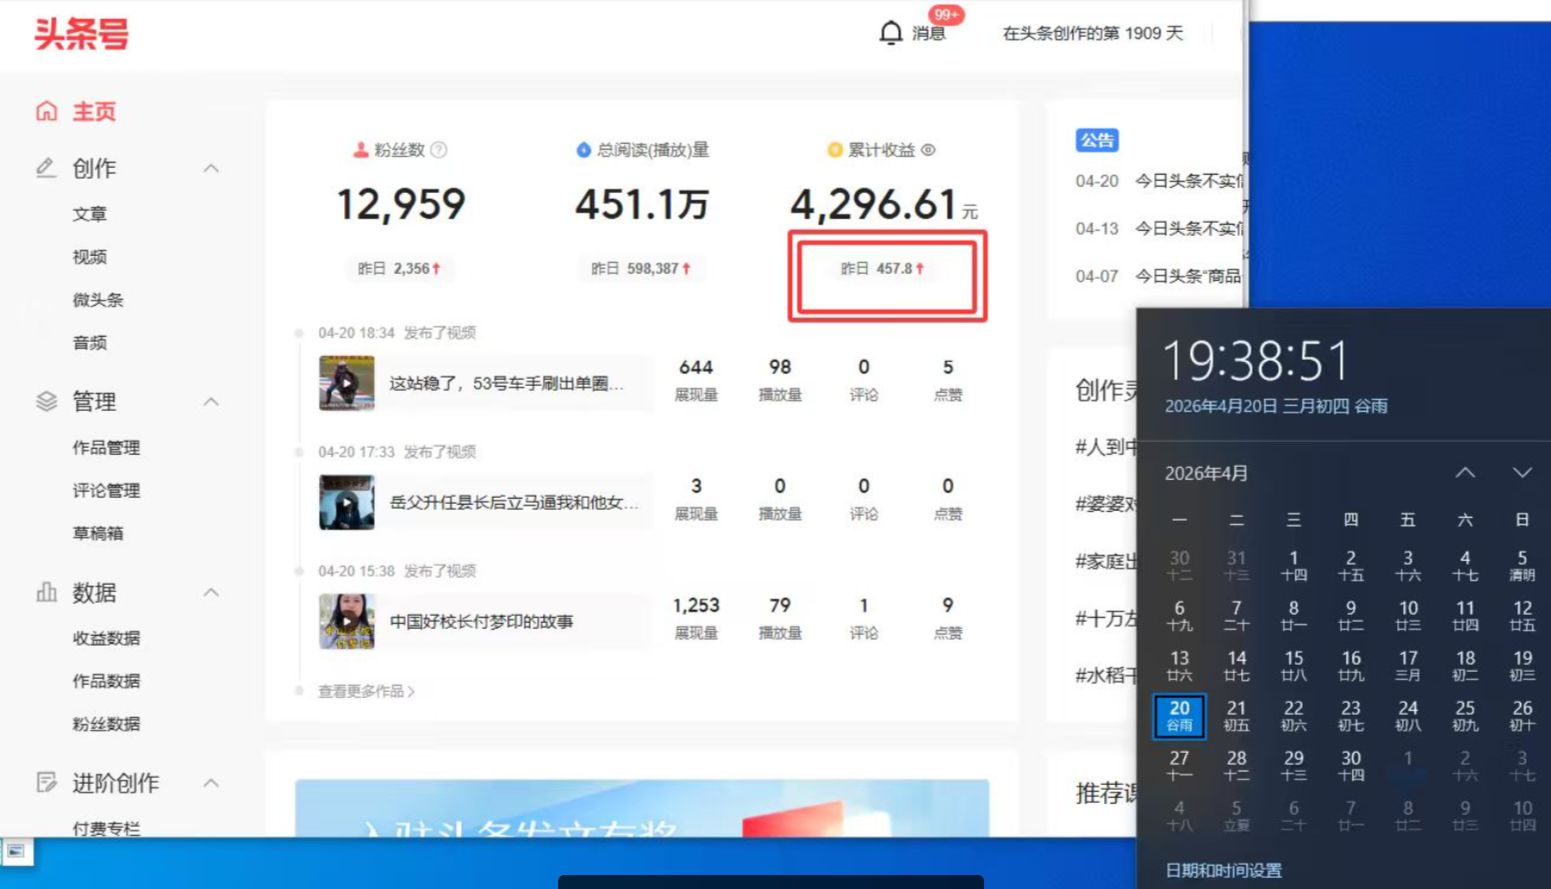
Task: Open 视频 in the sidebar
Action: tap(90, 257)
